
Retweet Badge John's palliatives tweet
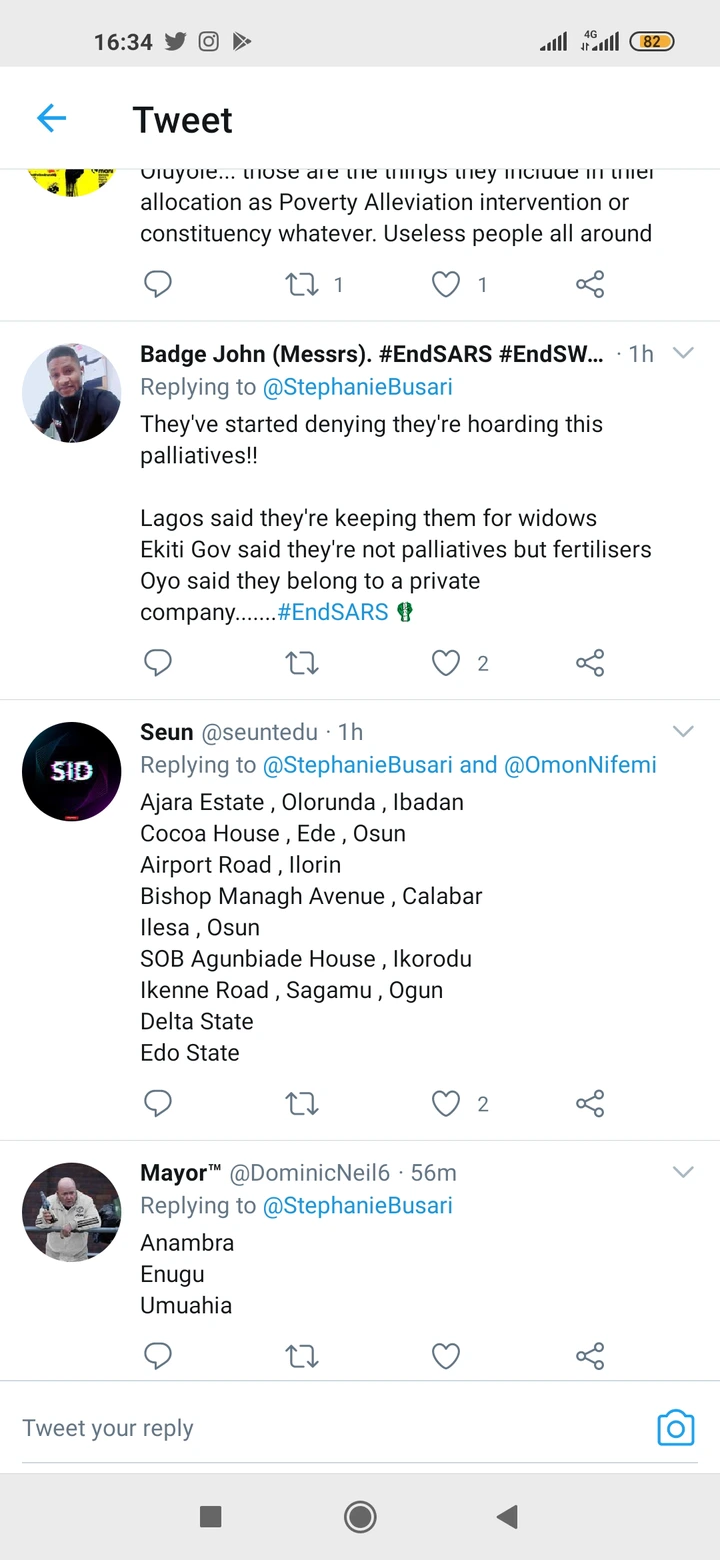point(301,662)
